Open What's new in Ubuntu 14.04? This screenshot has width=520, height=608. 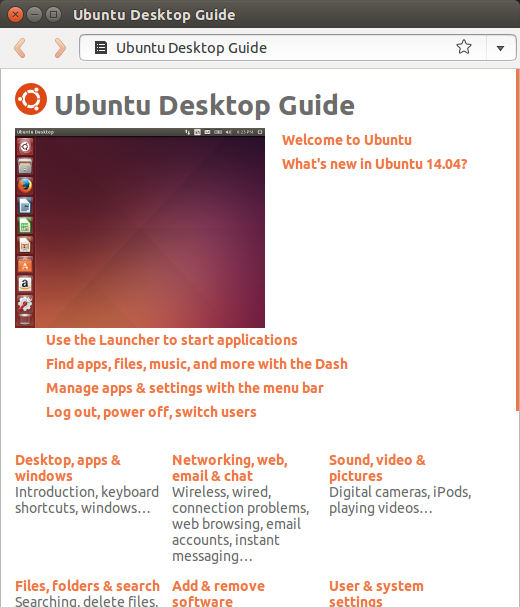pyautogui.click(x=374, y=164)
